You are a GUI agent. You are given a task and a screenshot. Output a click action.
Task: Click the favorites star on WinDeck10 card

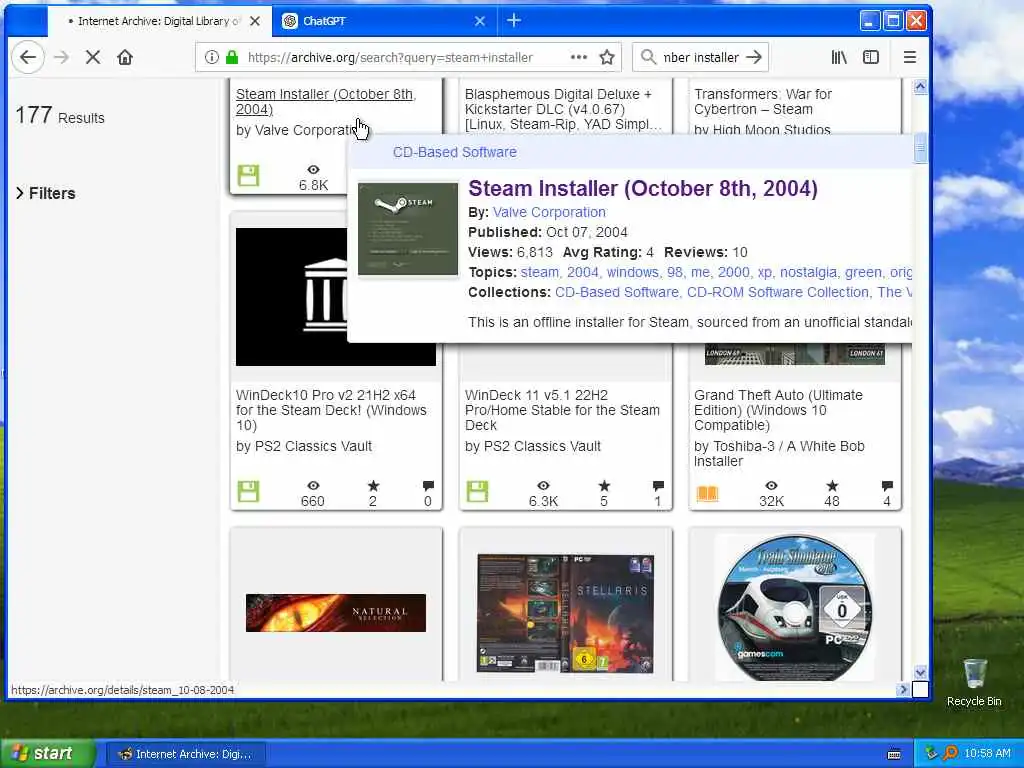tap(373, 485)
